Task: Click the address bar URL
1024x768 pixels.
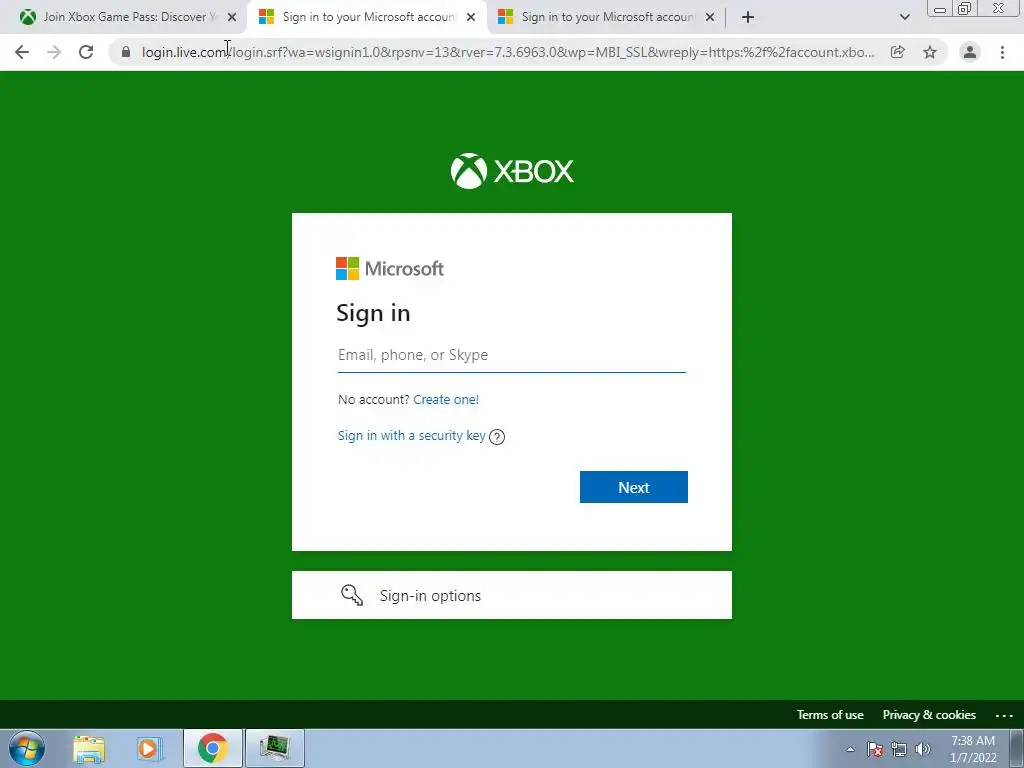Action: 507,52
